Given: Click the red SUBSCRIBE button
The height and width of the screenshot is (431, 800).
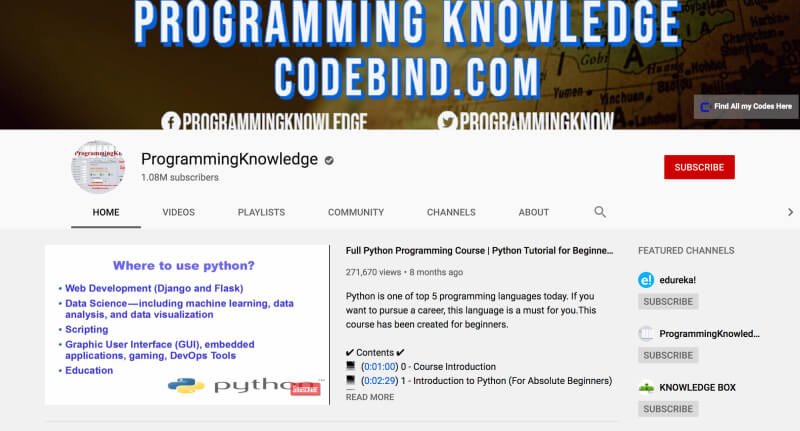Looking at the screenshot, I should 699,167.
